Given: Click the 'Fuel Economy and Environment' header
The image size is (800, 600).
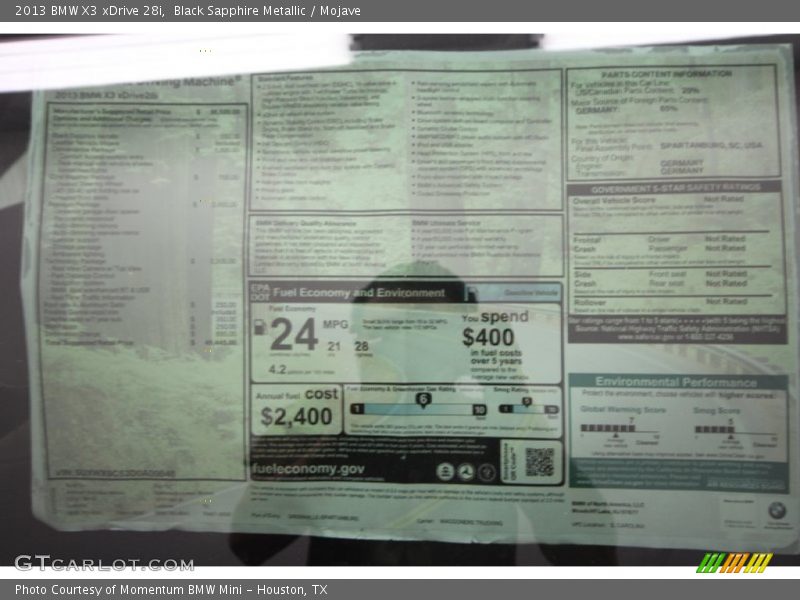Looking at the screenshot, I should coord(359,293).
